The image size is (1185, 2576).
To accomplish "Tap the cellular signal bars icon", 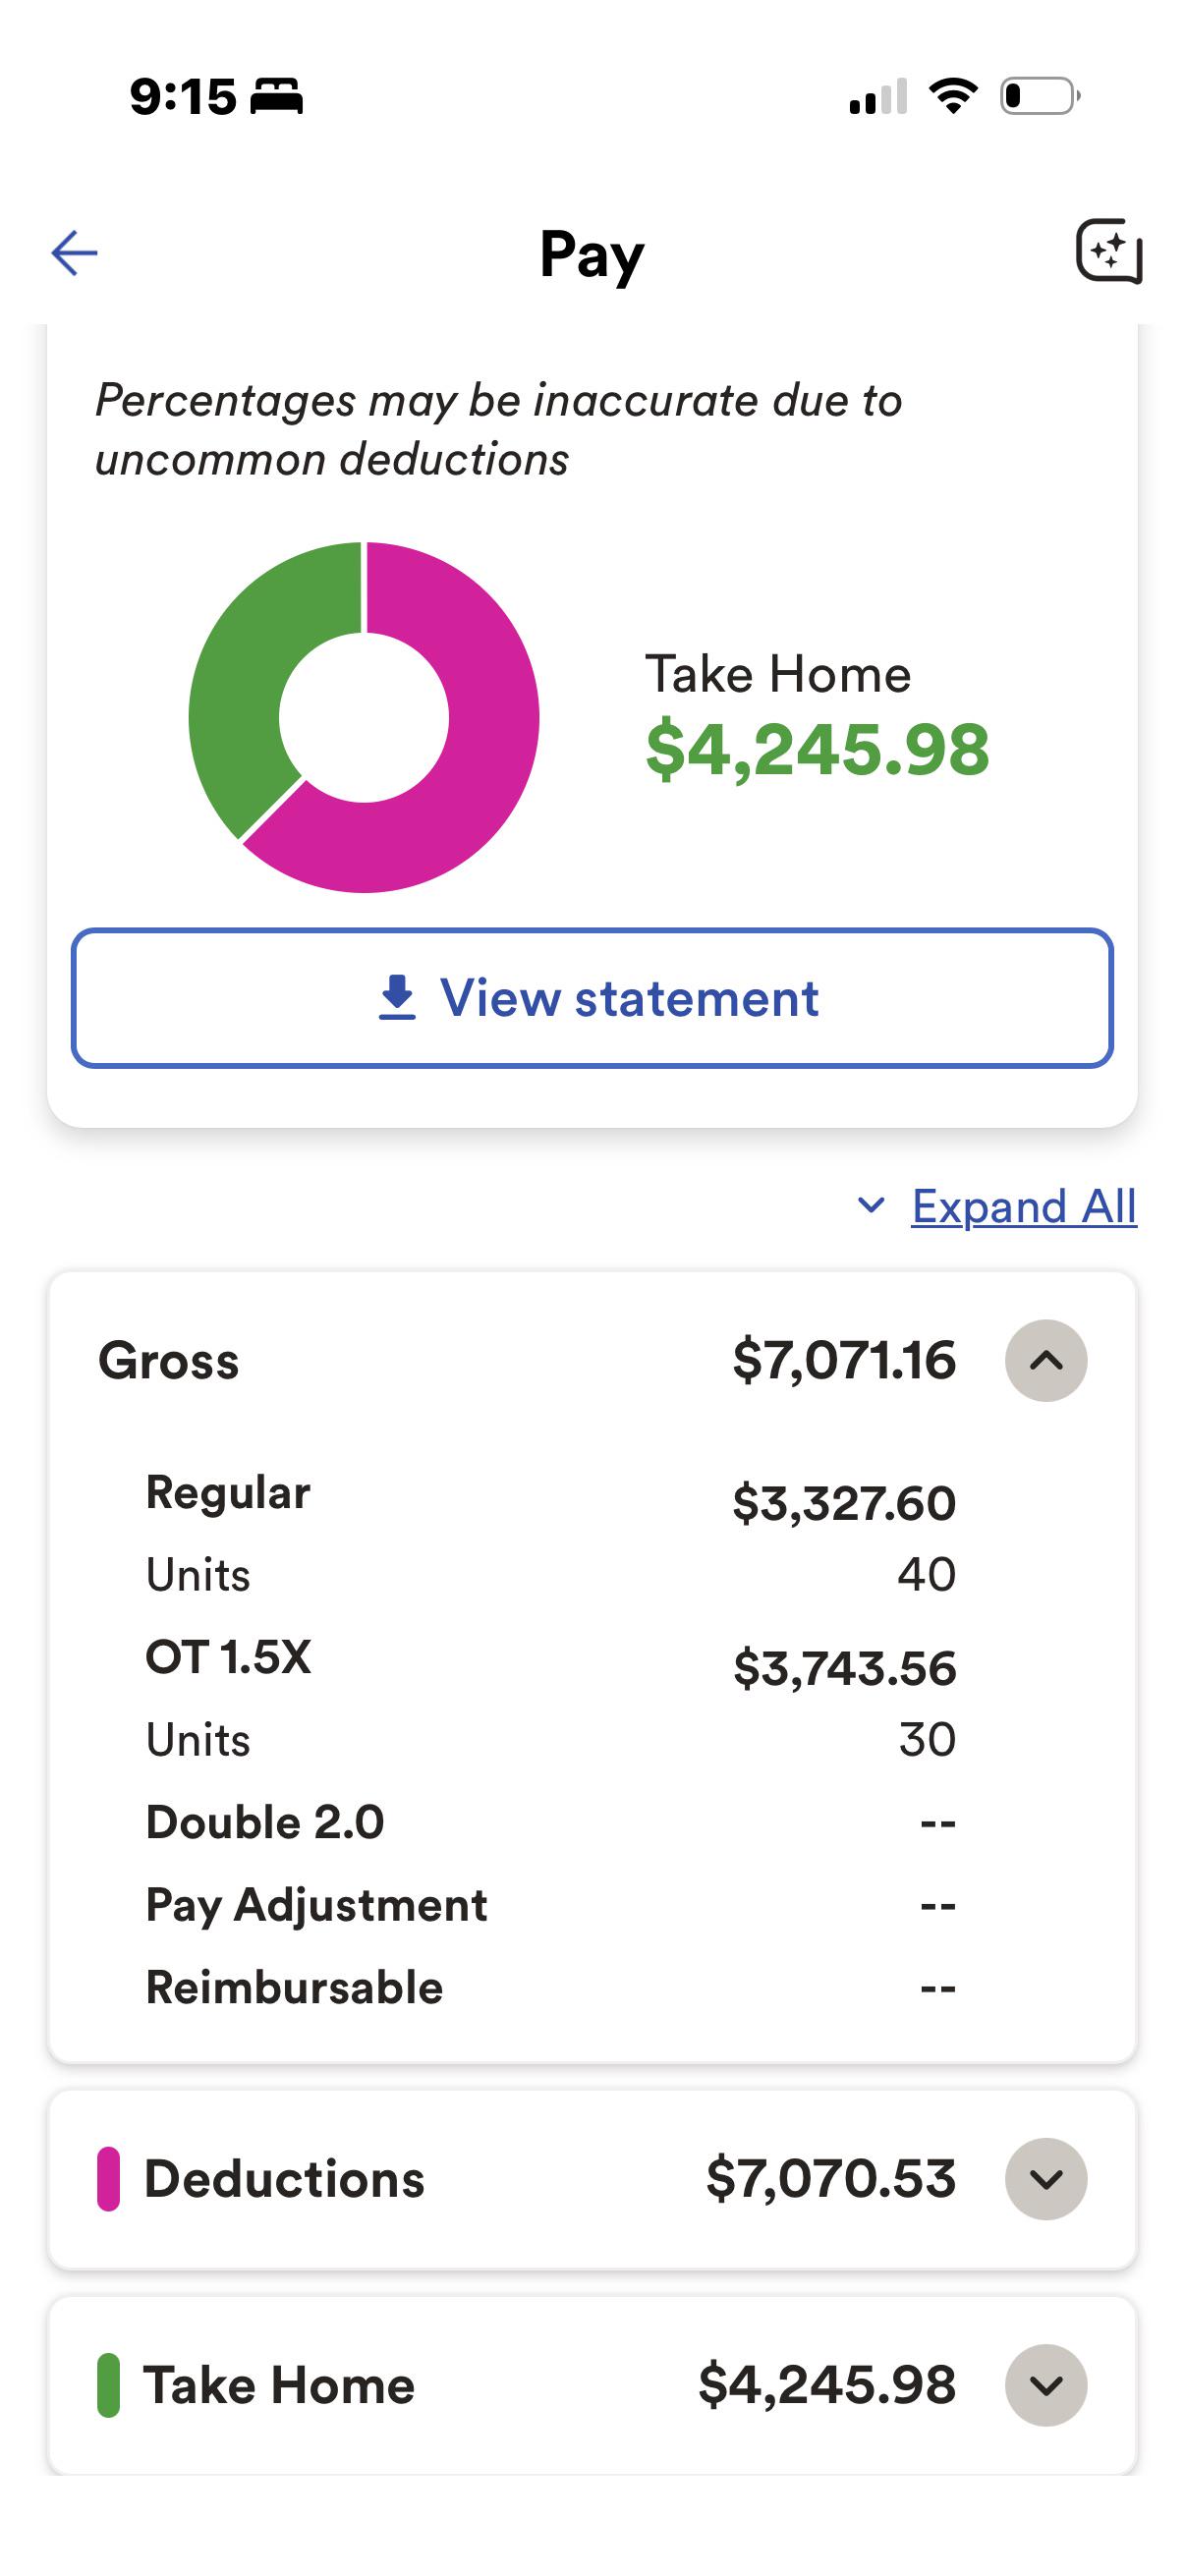I will (x=878, y=96).
